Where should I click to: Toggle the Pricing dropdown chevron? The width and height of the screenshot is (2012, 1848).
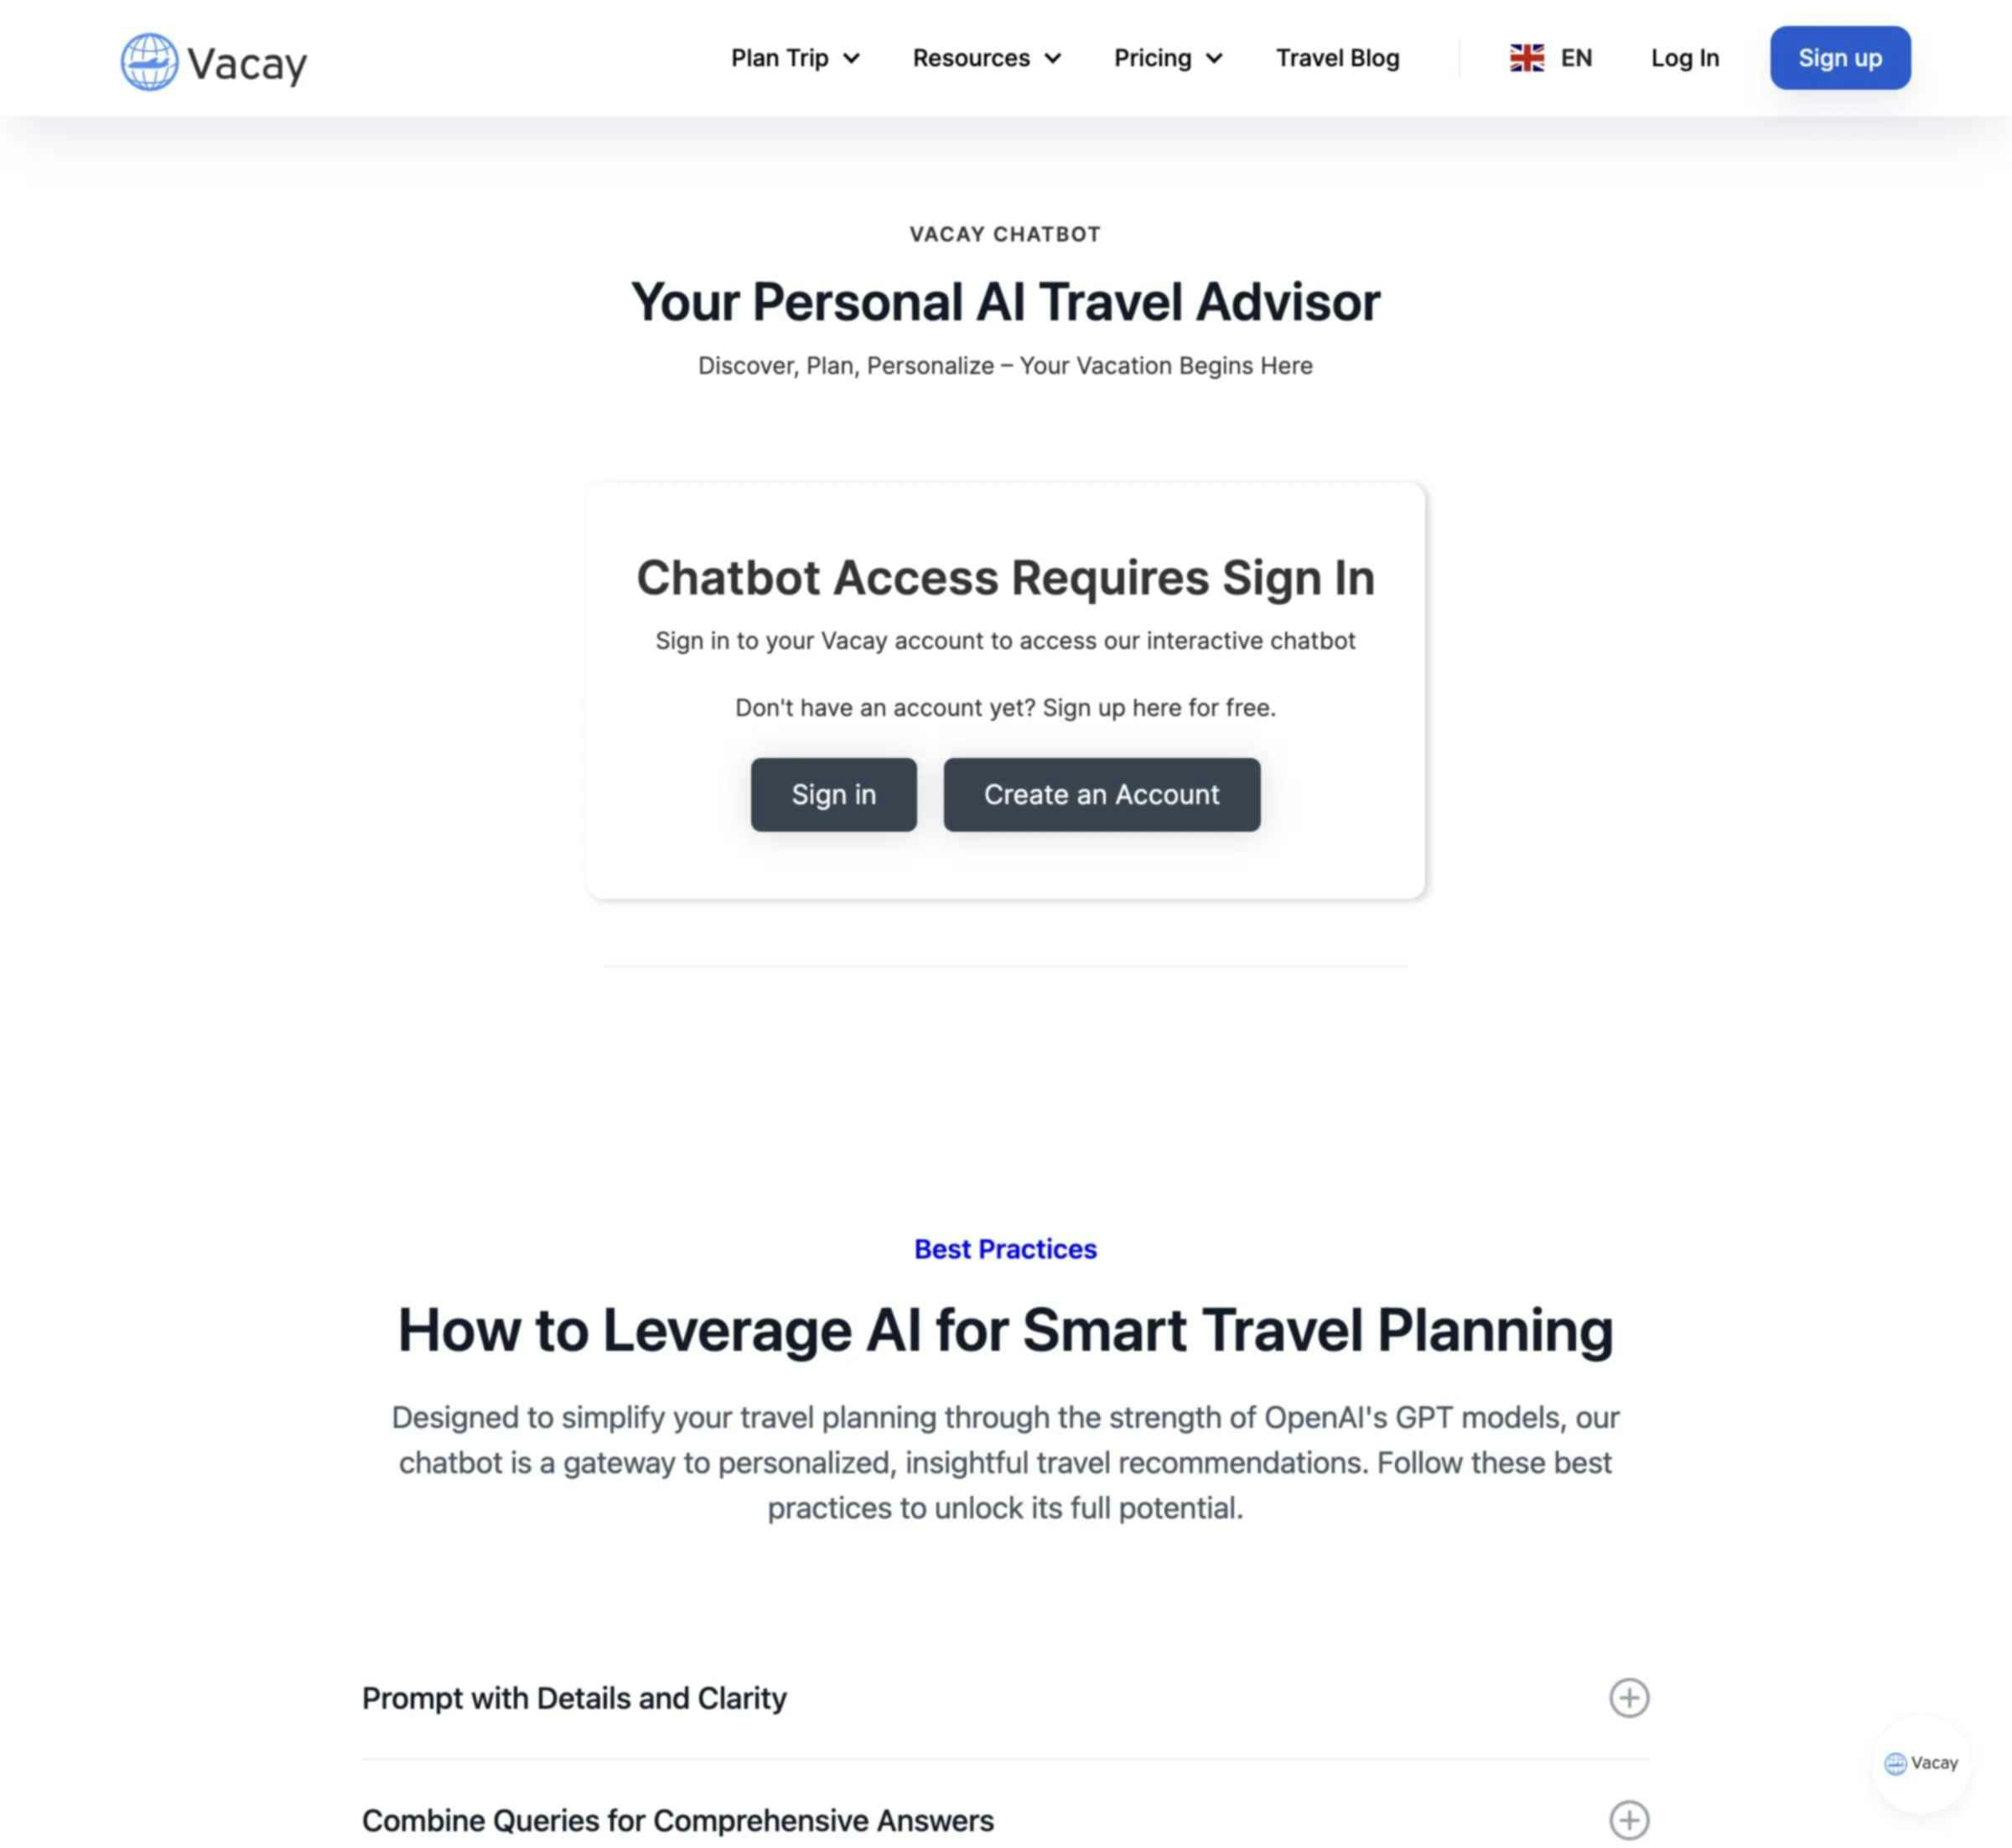click(1216, 58)
